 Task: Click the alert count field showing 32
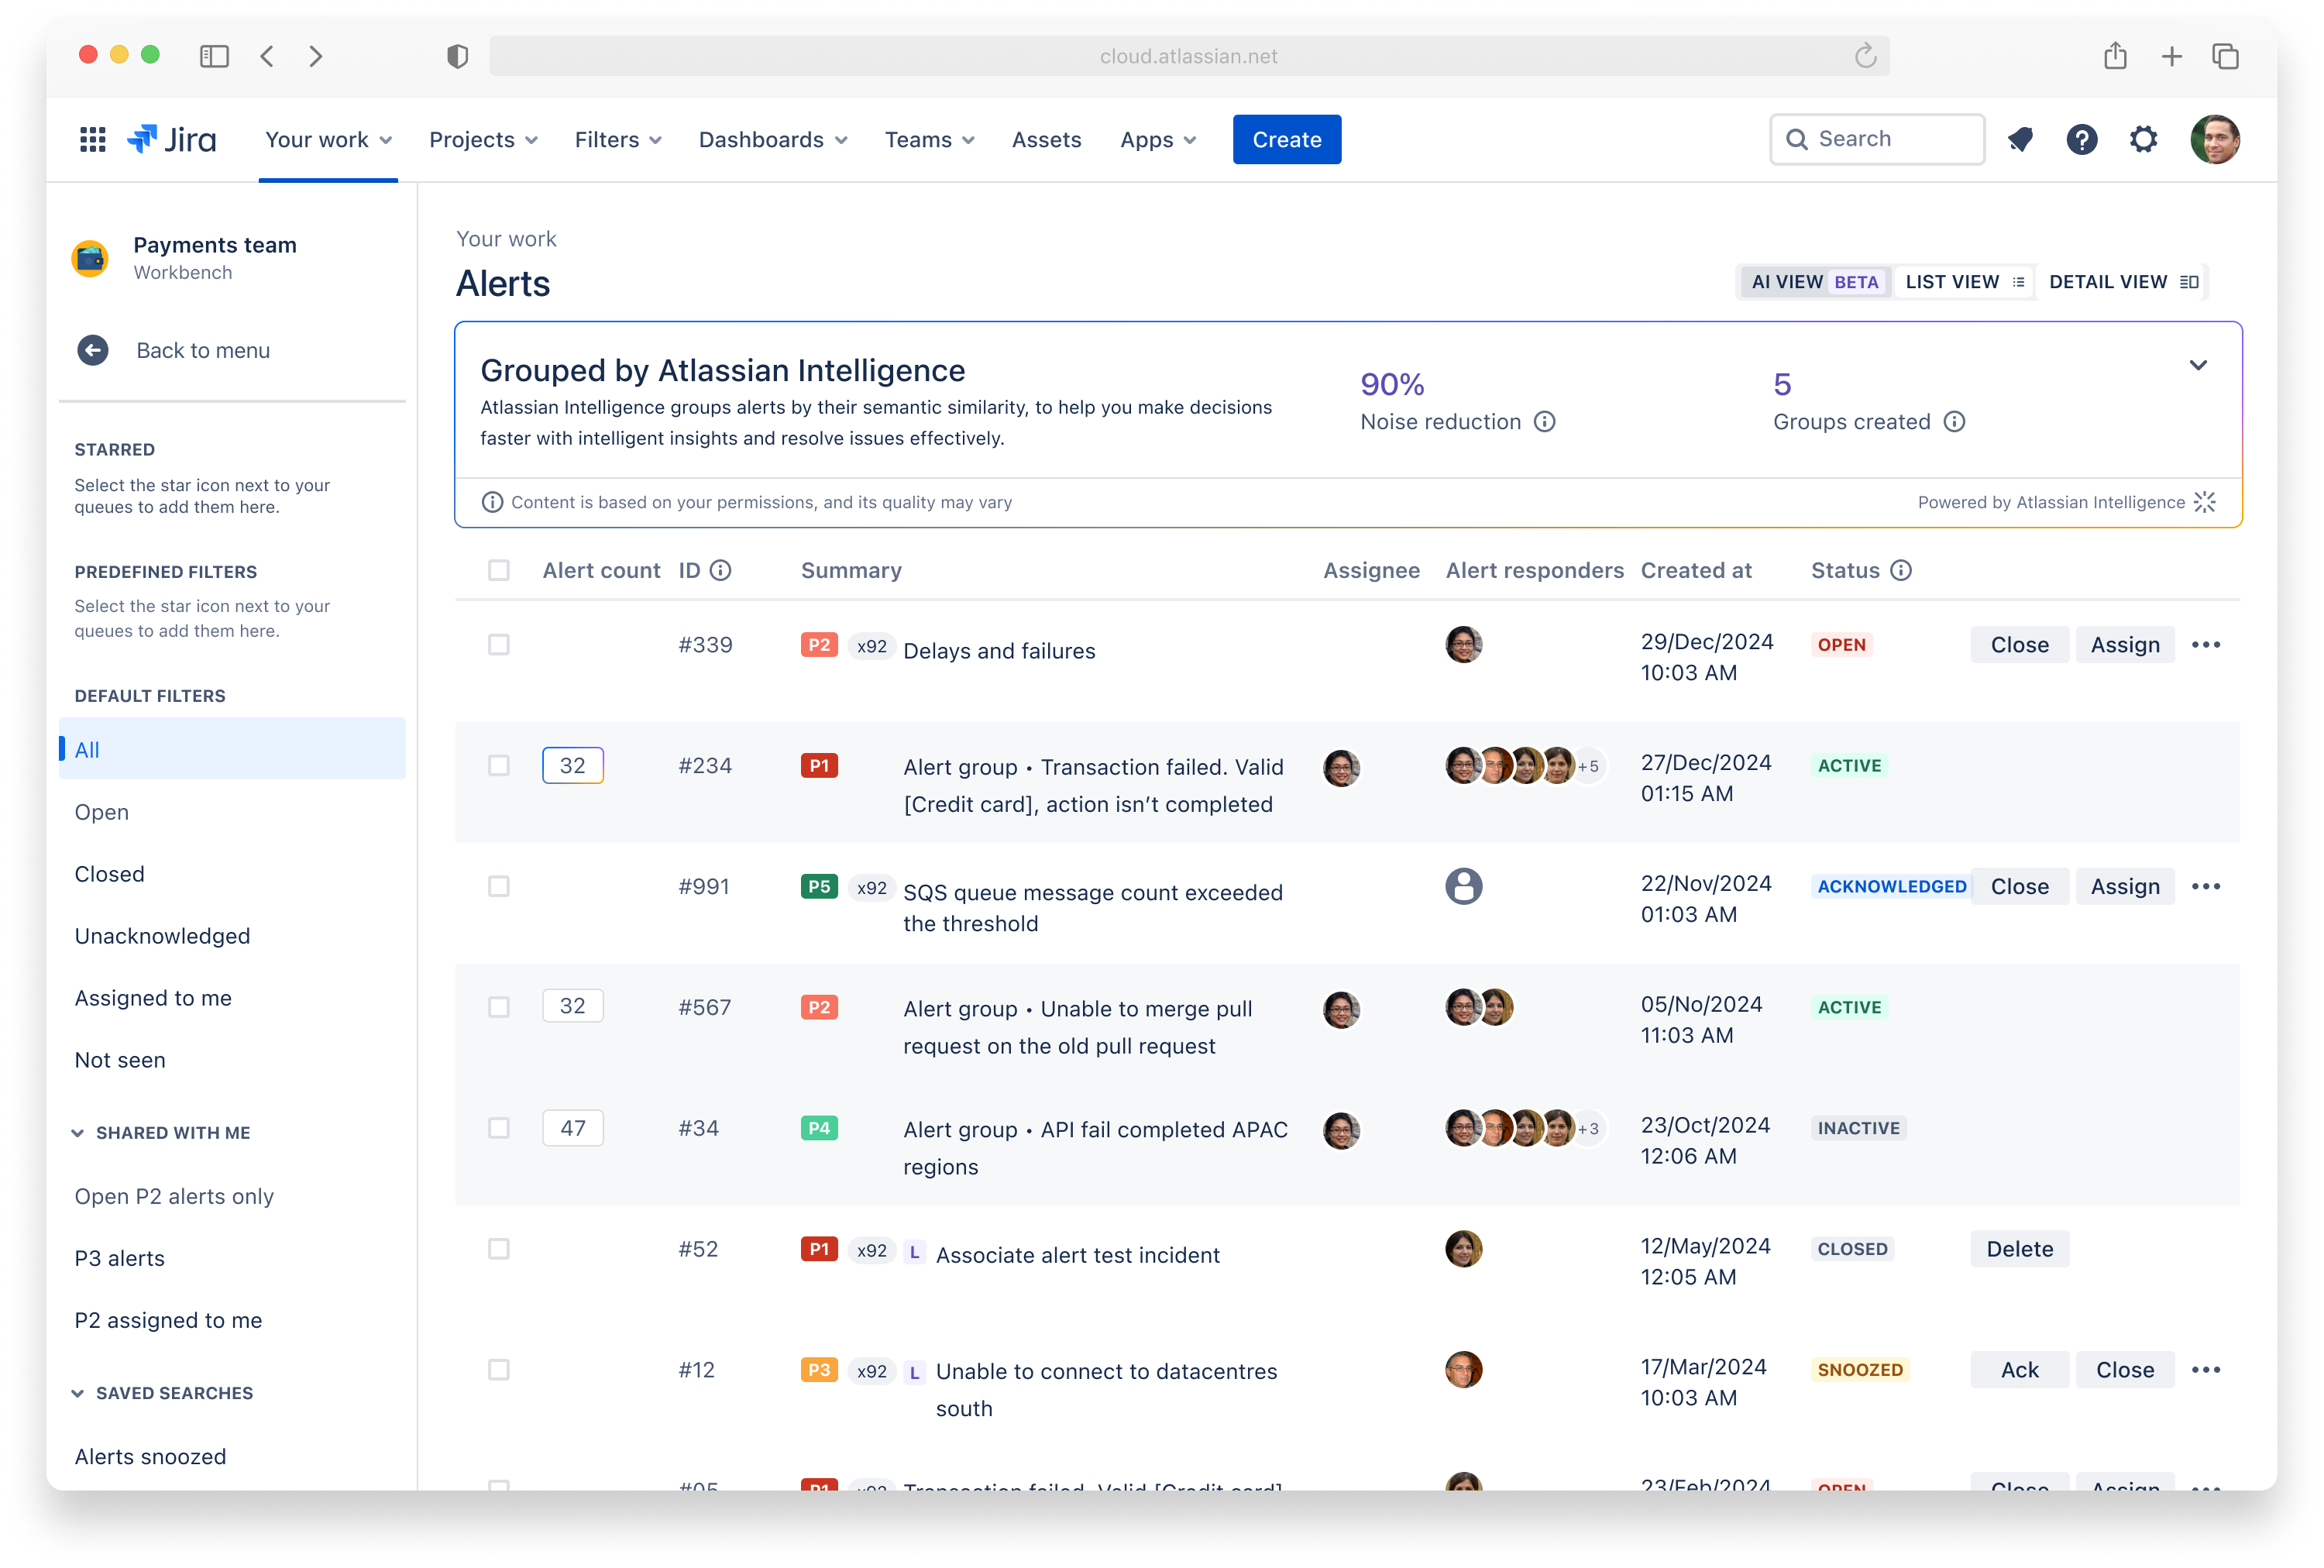tap(573, 765)
